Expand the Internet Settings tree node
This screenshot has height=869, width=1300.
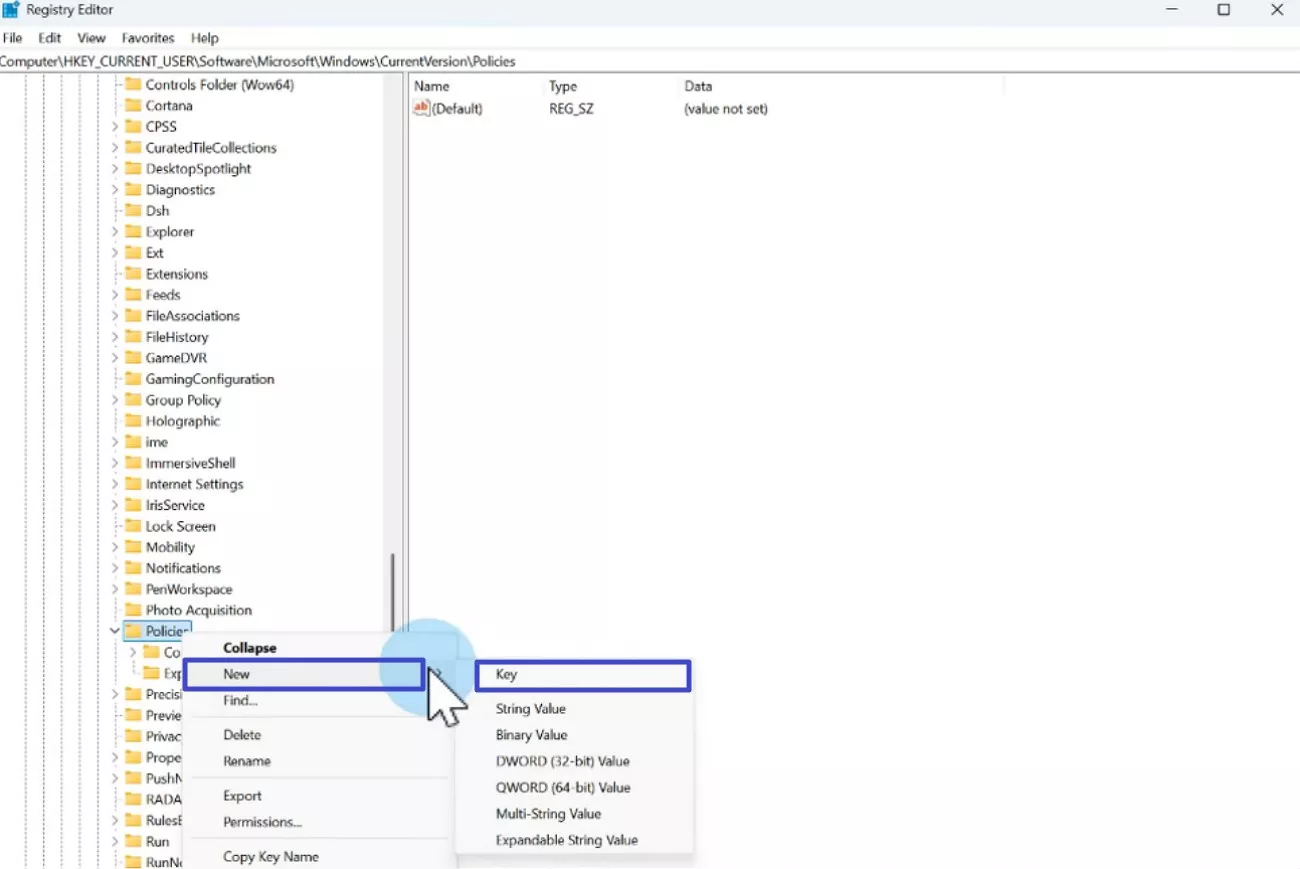[x=115, y=485]
